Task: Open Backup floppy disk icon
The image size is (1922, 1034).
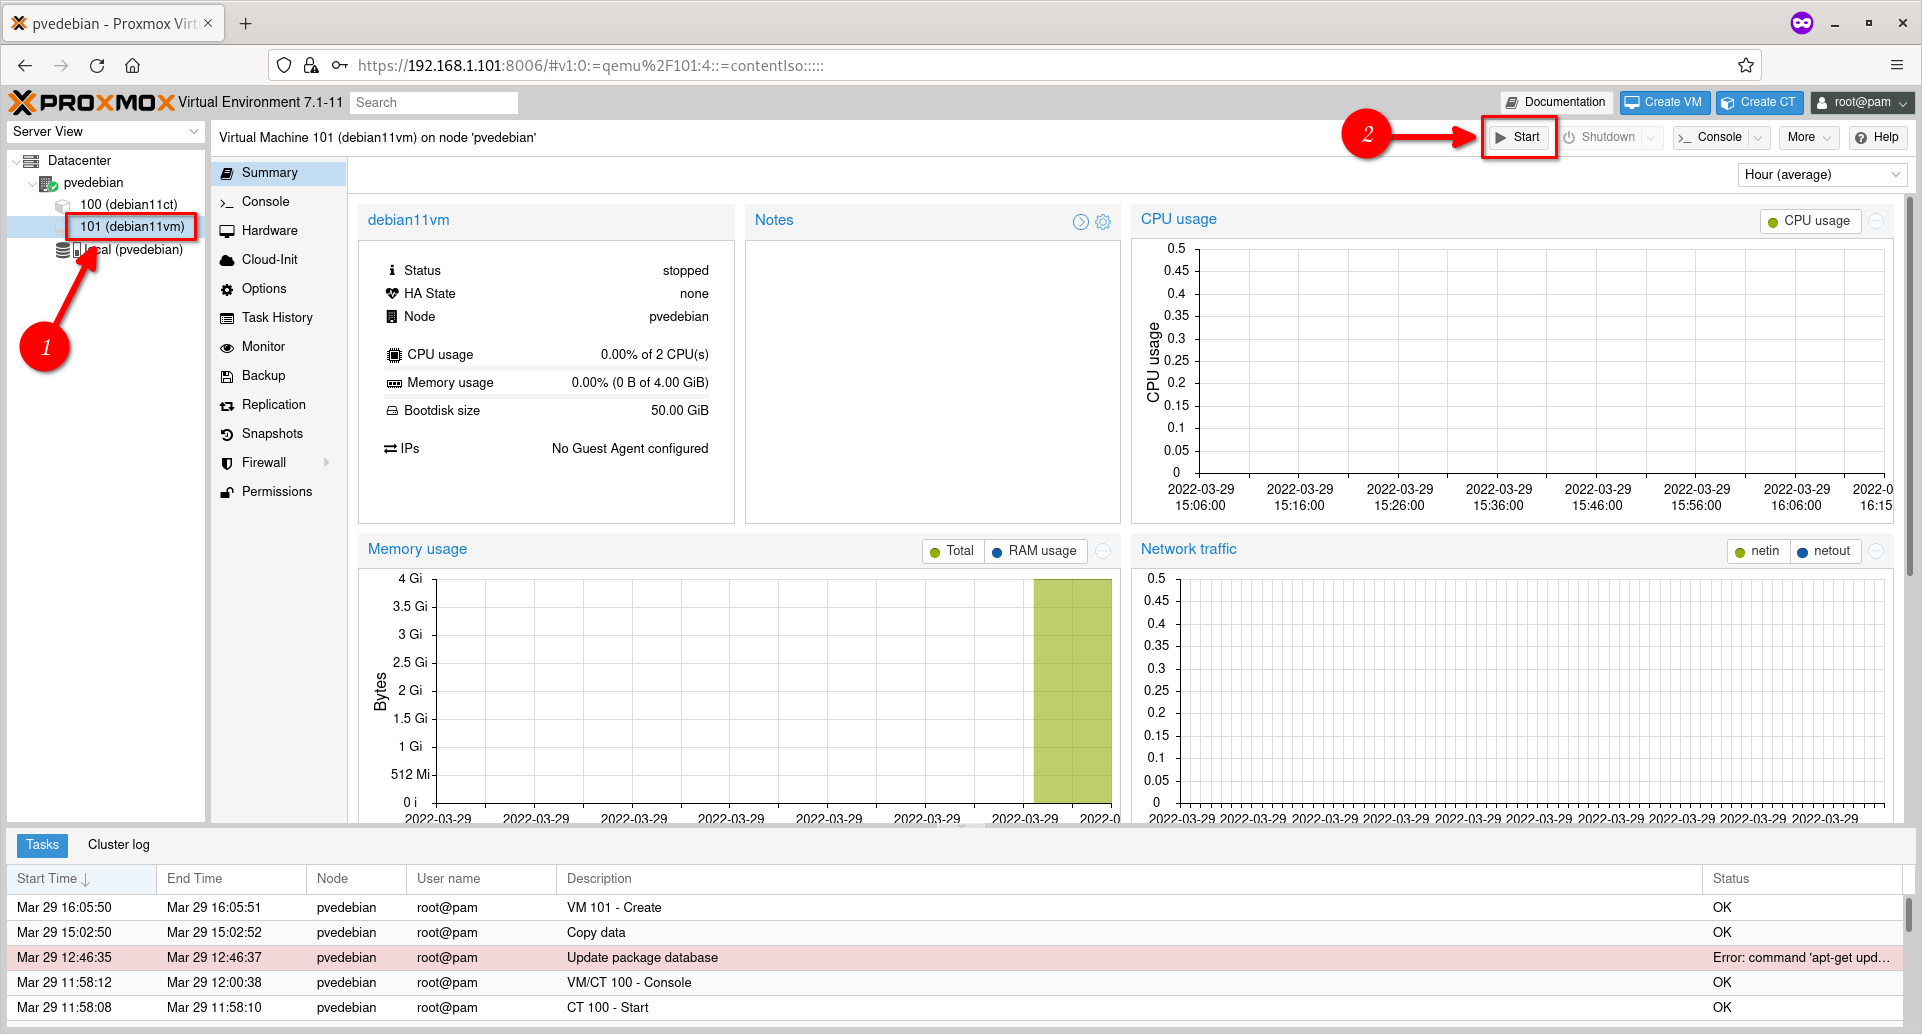Action: tap(227, 376)
